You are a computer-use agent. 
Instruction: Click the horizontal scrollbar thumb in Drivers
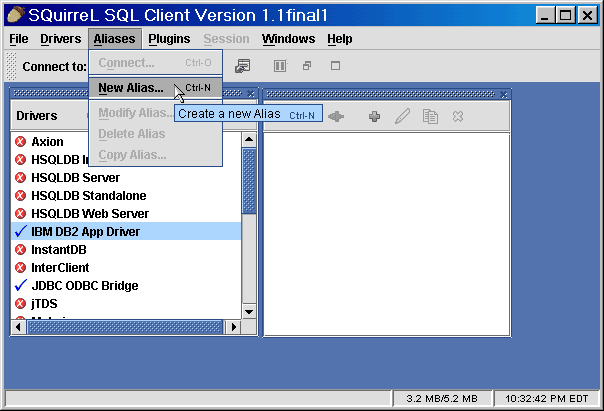coord(124,327)
